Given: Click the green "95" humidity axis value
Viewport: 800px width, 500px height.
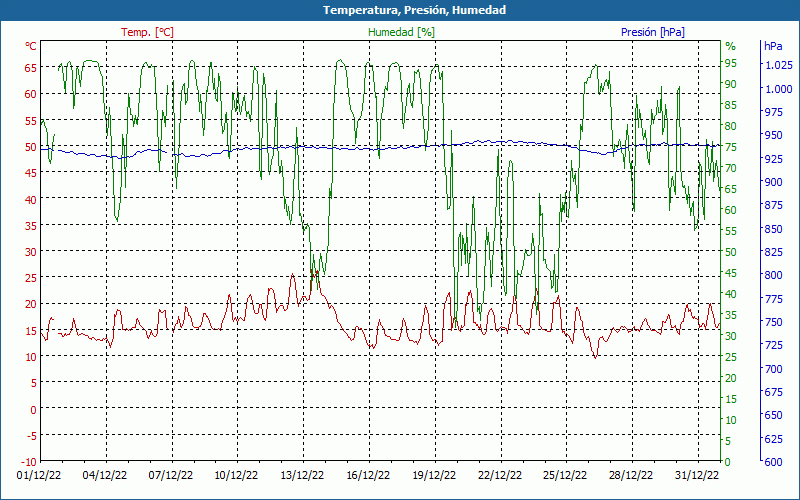Looking at the screenshot, I should point(731,63).
